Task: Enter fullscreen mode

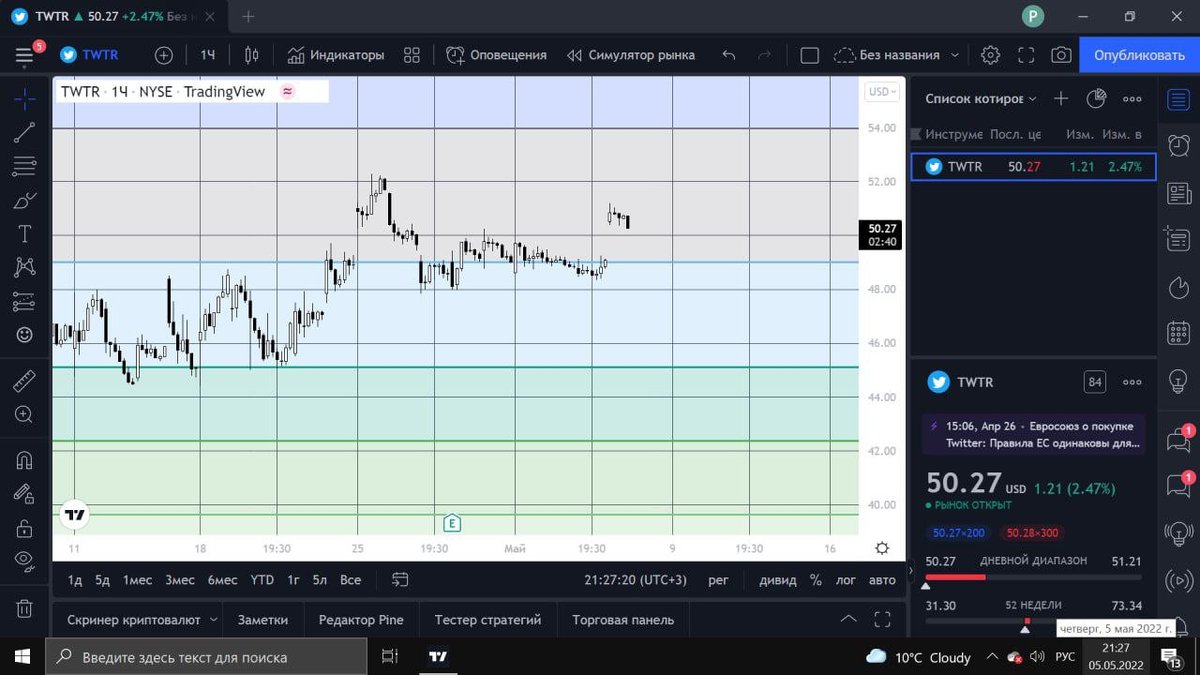Action: (x=1025, y=55)
